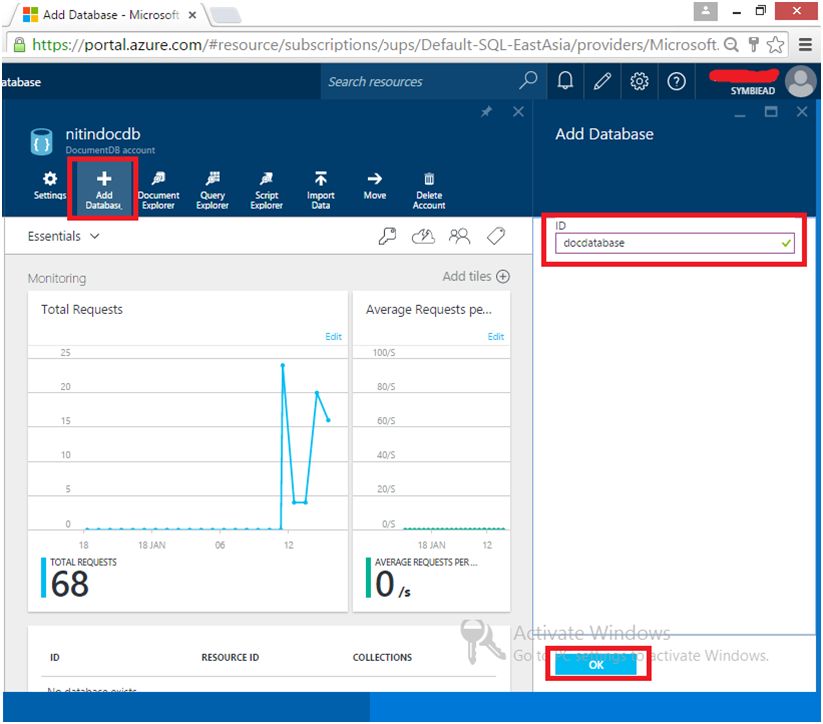The width and height of the screenshot is (823, 724).
Task: Close the Add Database browser tab
Action: point(193,15)
